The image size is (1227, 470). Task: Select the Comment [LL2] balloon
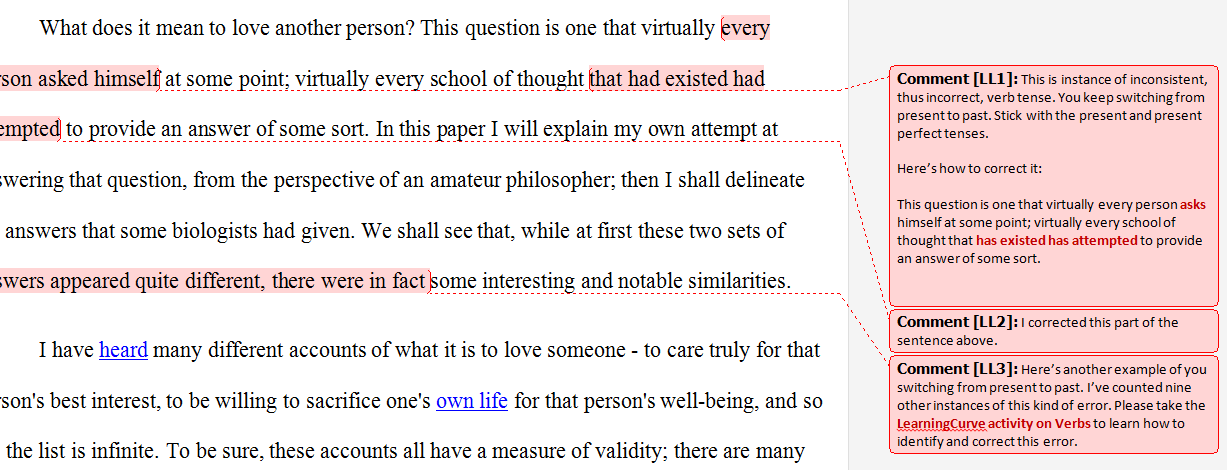pos(1054,330)
